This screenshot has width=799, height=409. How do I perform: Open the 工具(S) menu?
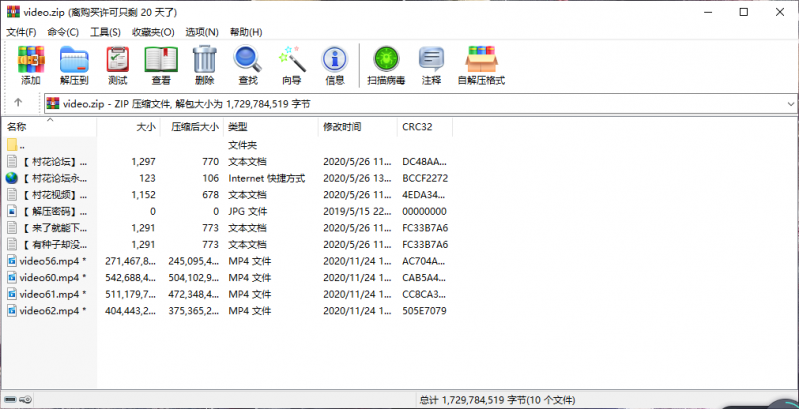106,32
